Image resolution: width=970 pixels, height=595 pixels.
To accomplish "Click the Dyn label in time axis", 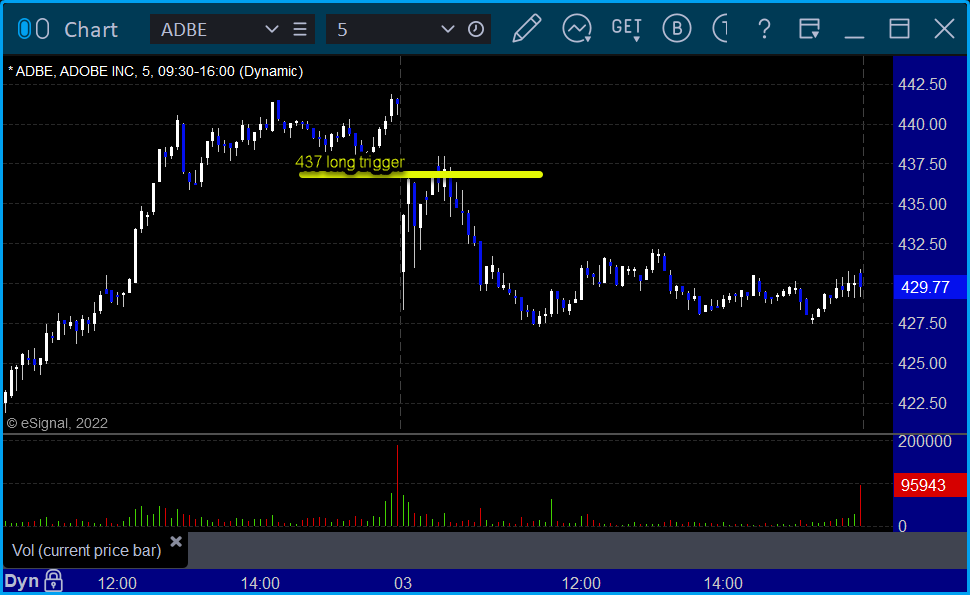I will [22, 581].
